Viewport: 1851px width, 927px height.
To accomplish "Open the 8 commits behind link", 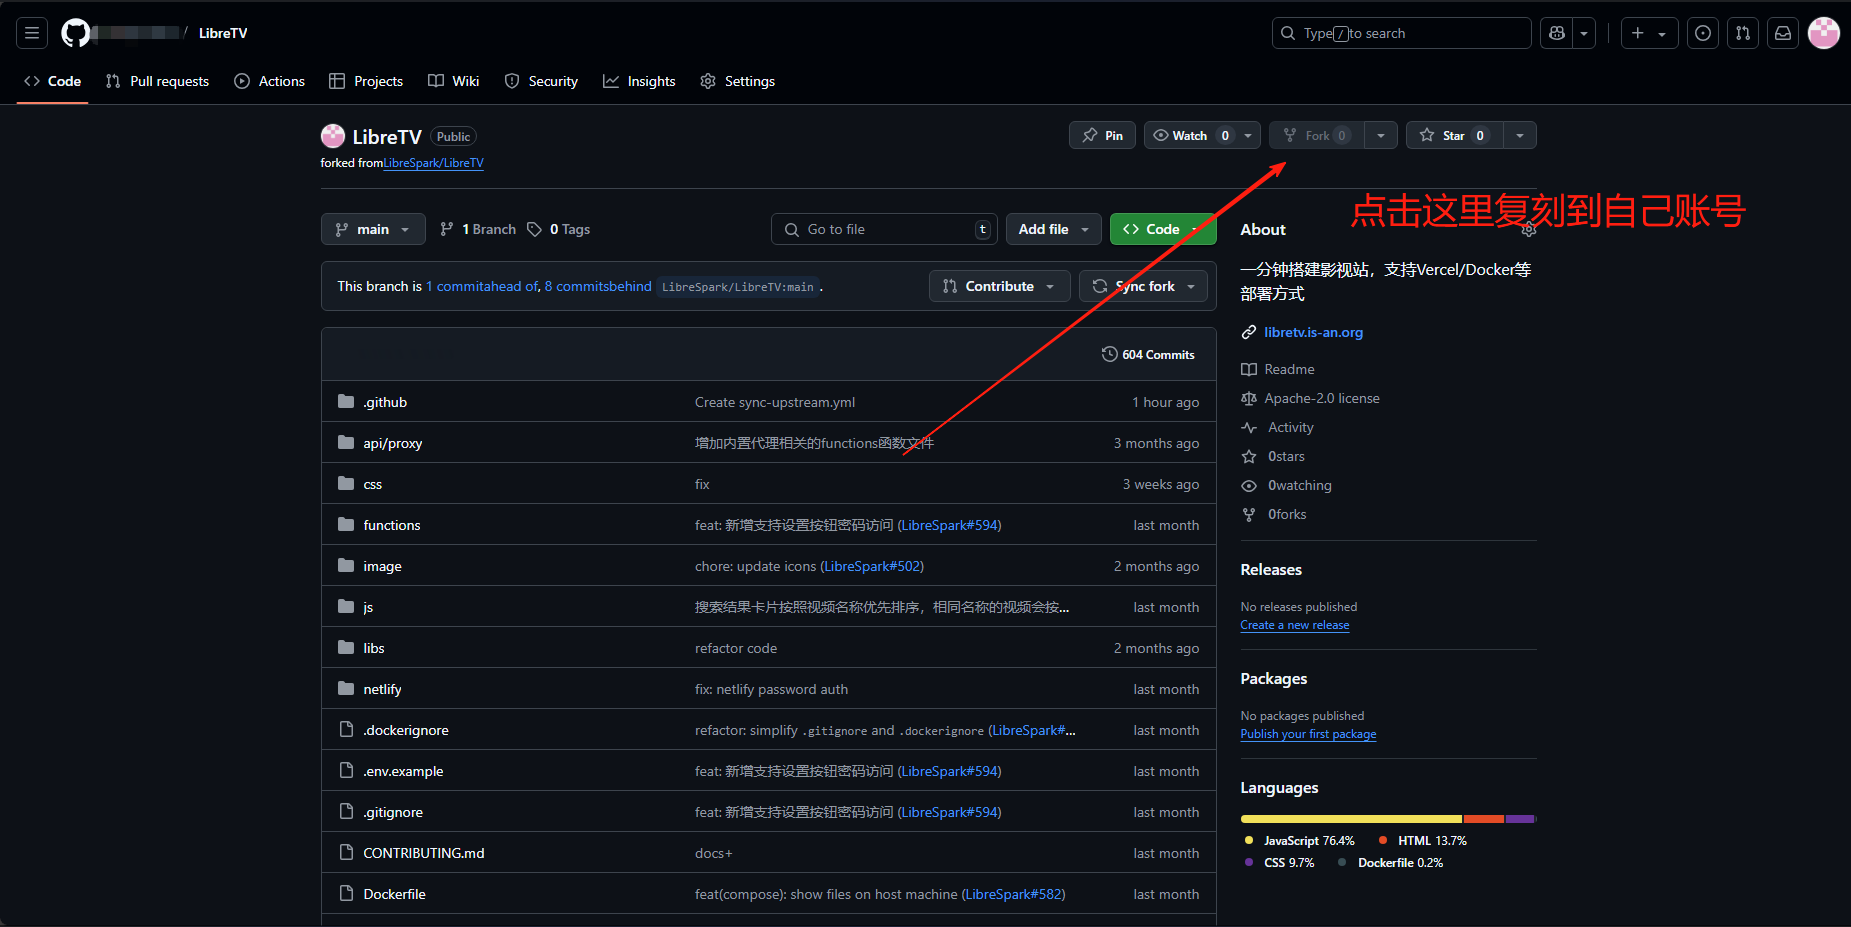I will [598, 286].
